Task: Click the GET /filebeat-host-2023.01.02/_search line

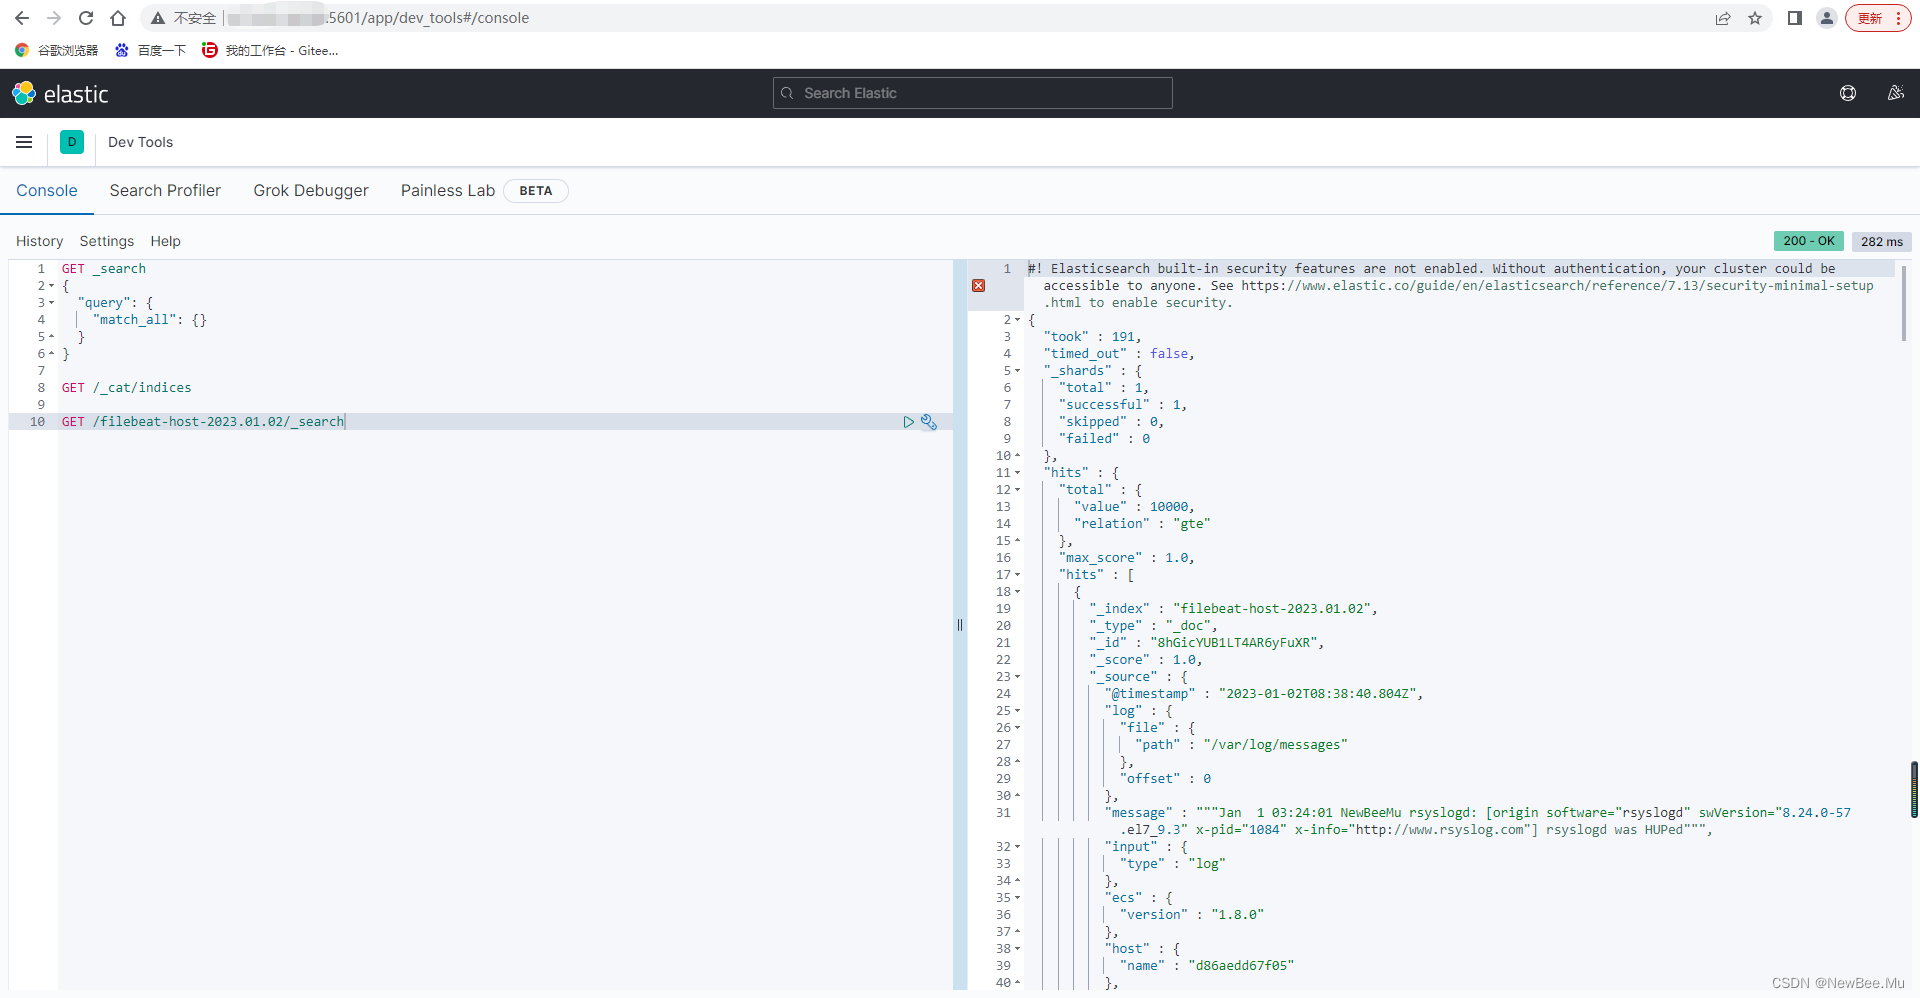Action: [x=203, y=422]
